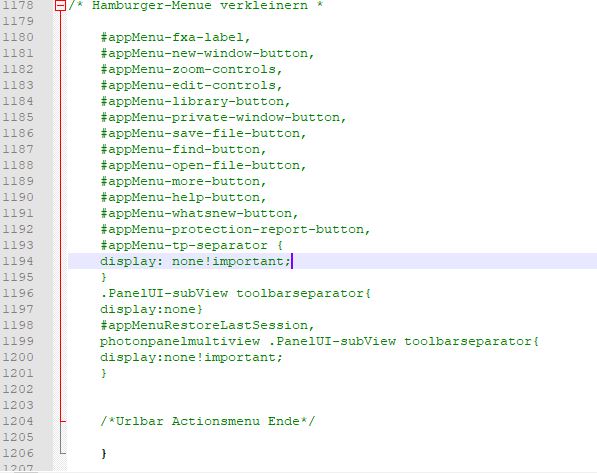597x473 pixels.
Task: Click line number 1204 in the gutter
Action: (18, 421)
